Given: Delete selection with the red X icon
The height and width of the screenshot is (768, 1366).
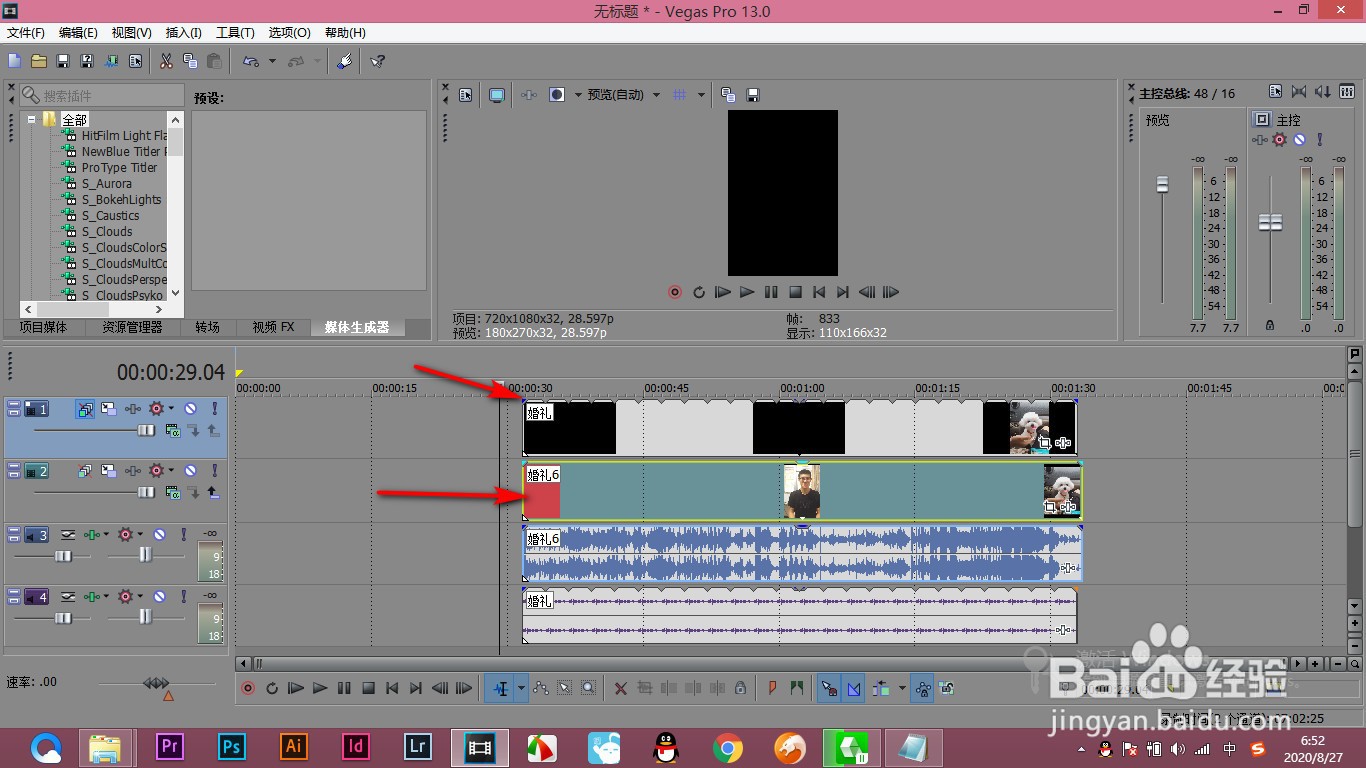Looking at the screenshot, I should tap(621, 688).
